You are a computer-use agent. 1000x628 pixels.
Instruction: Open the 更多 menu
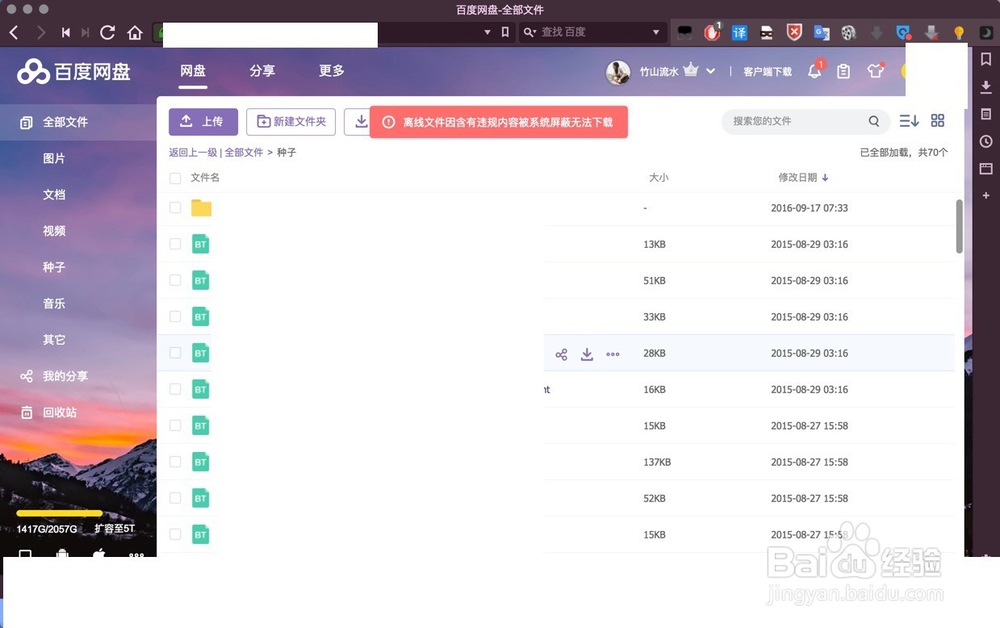click(x=331, y=71)
